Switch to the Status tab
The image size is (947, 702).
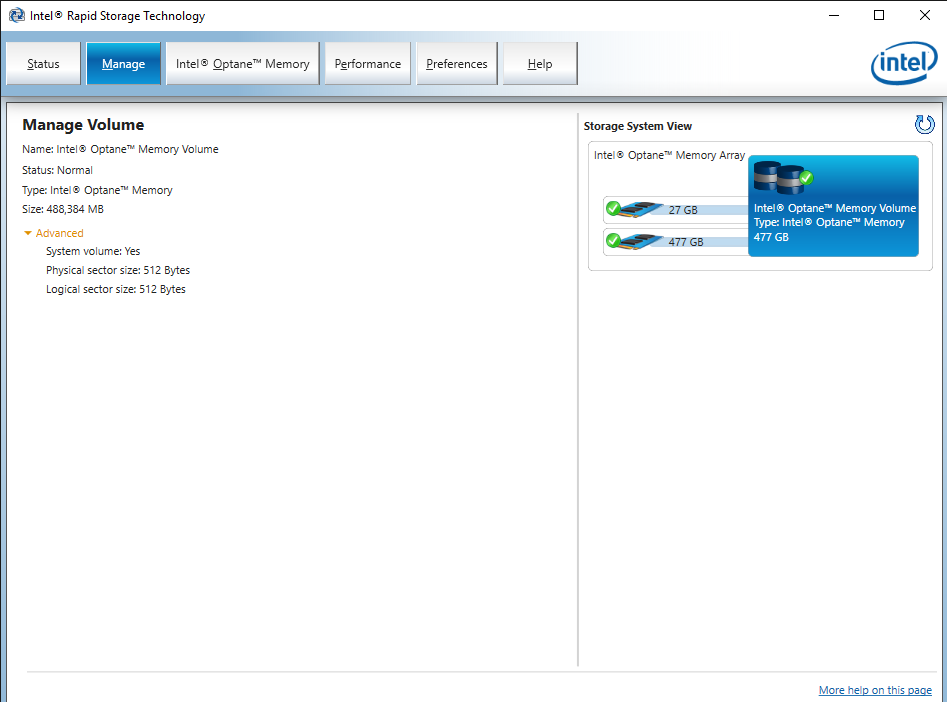coord(43,63)
